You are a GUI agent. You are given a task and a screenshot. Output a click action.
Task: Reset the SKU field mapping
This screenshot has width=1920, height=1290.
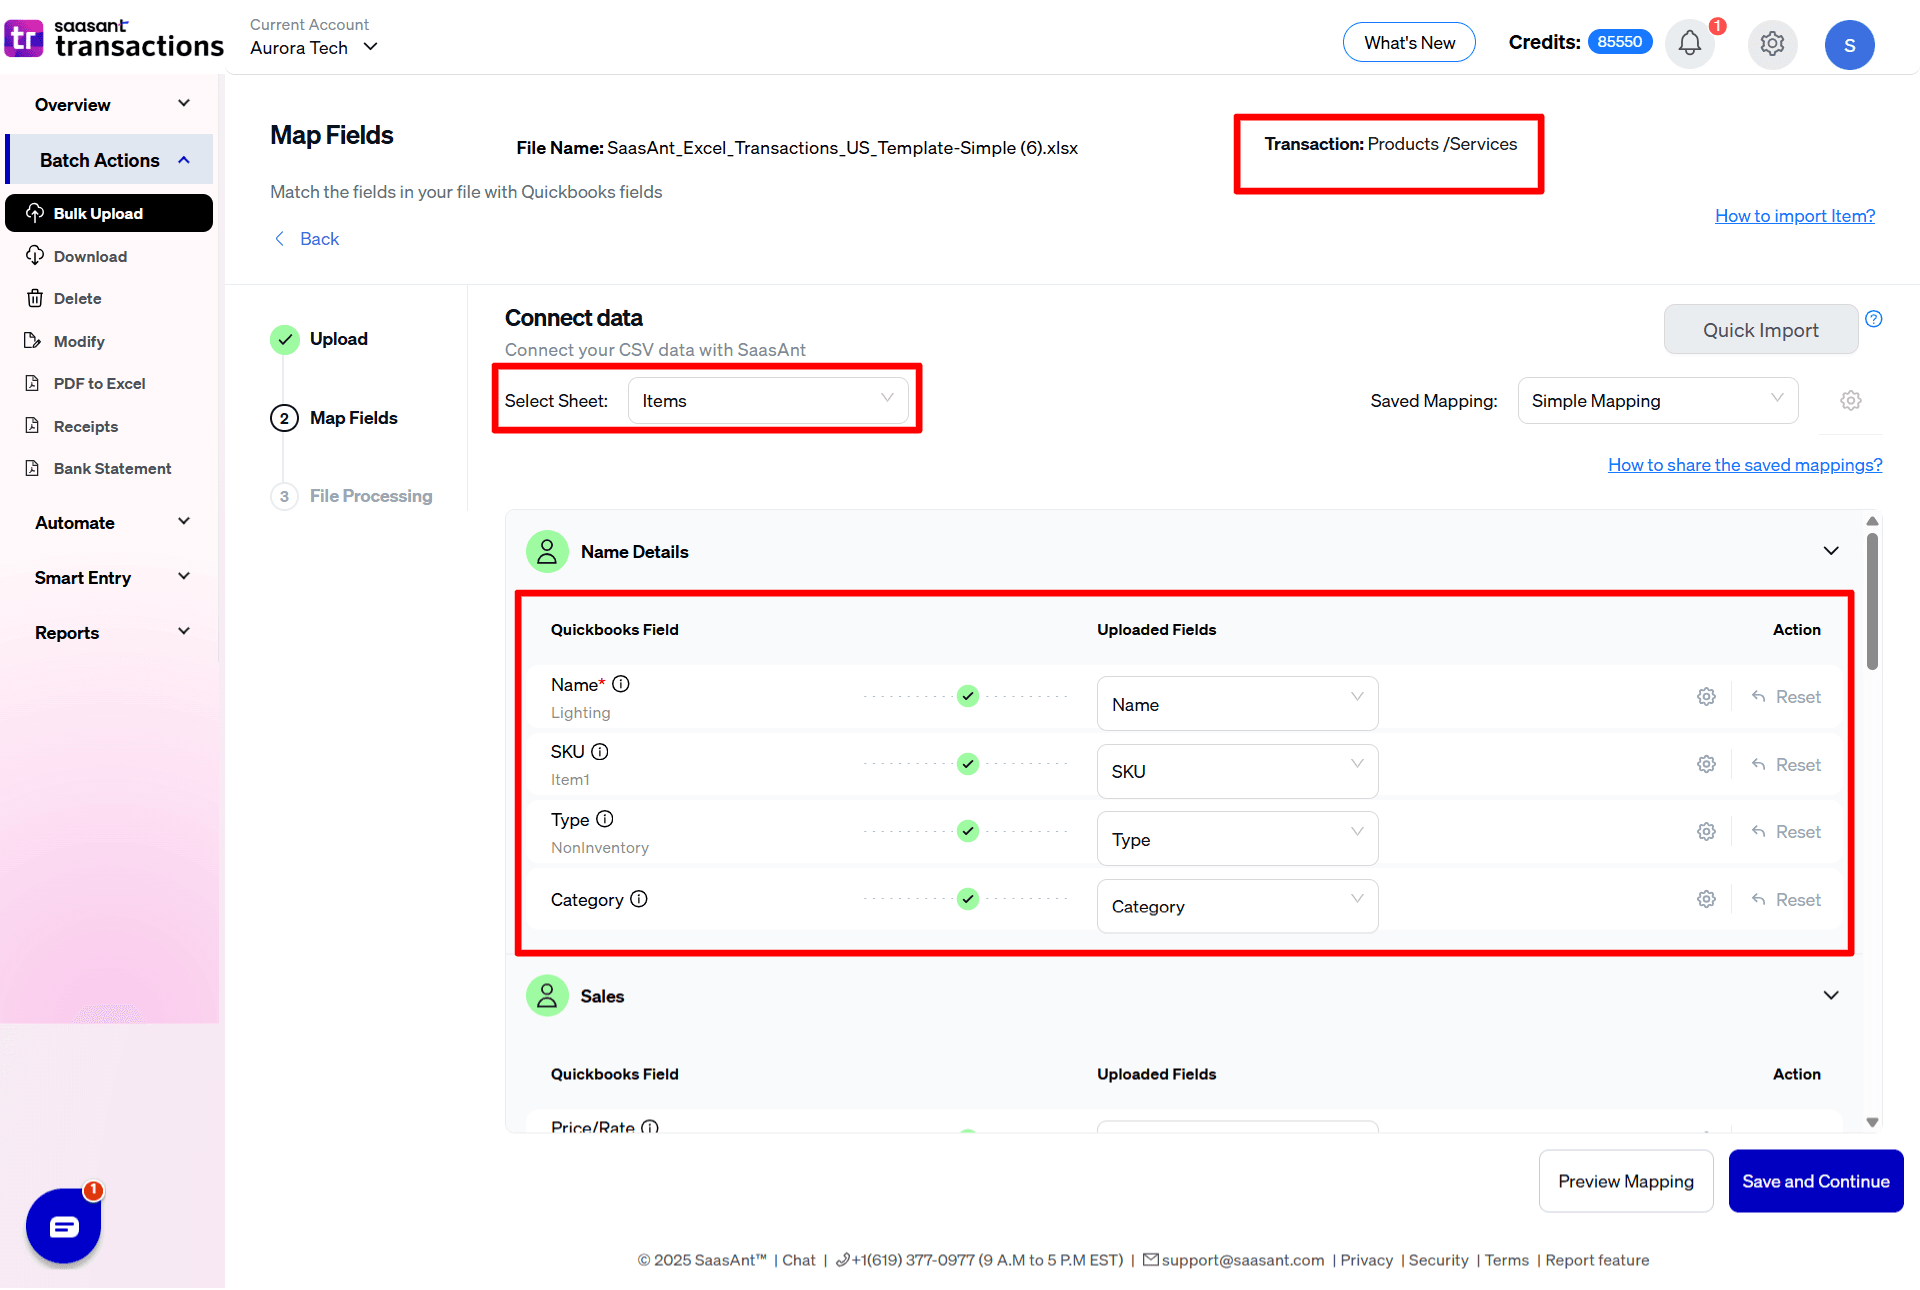(x=1786, y=764)
